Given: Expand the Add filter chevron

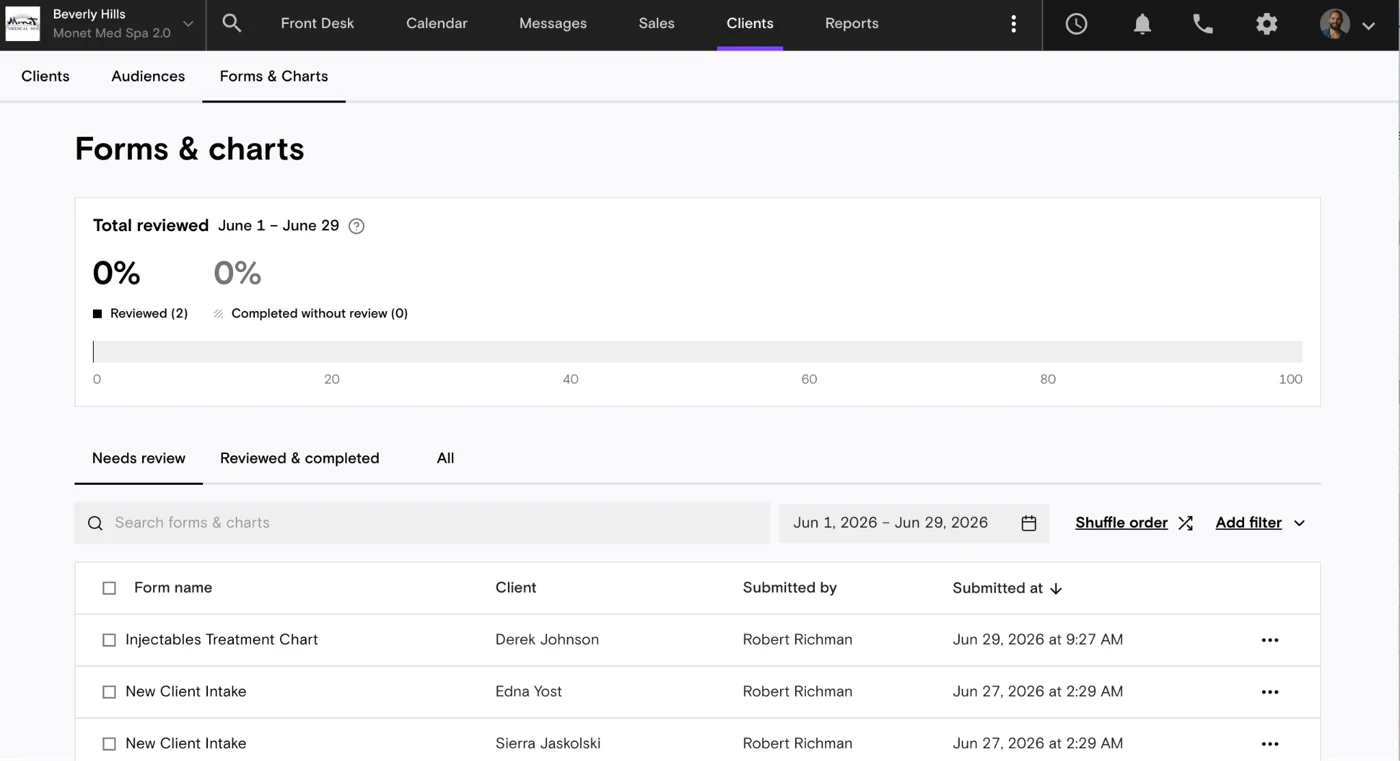Looking at the screenshot, I should point(1300,523).
